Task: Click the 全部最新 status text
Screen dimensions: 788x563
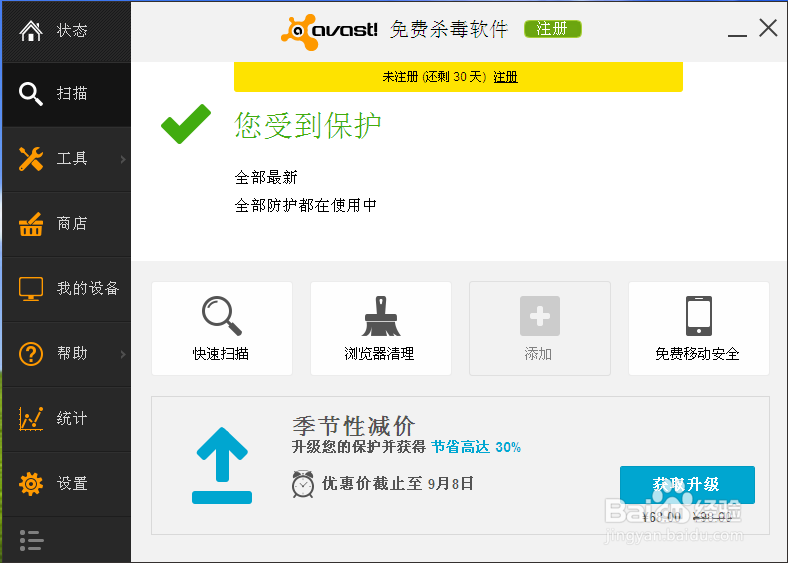Action: [x=266, y=177]
